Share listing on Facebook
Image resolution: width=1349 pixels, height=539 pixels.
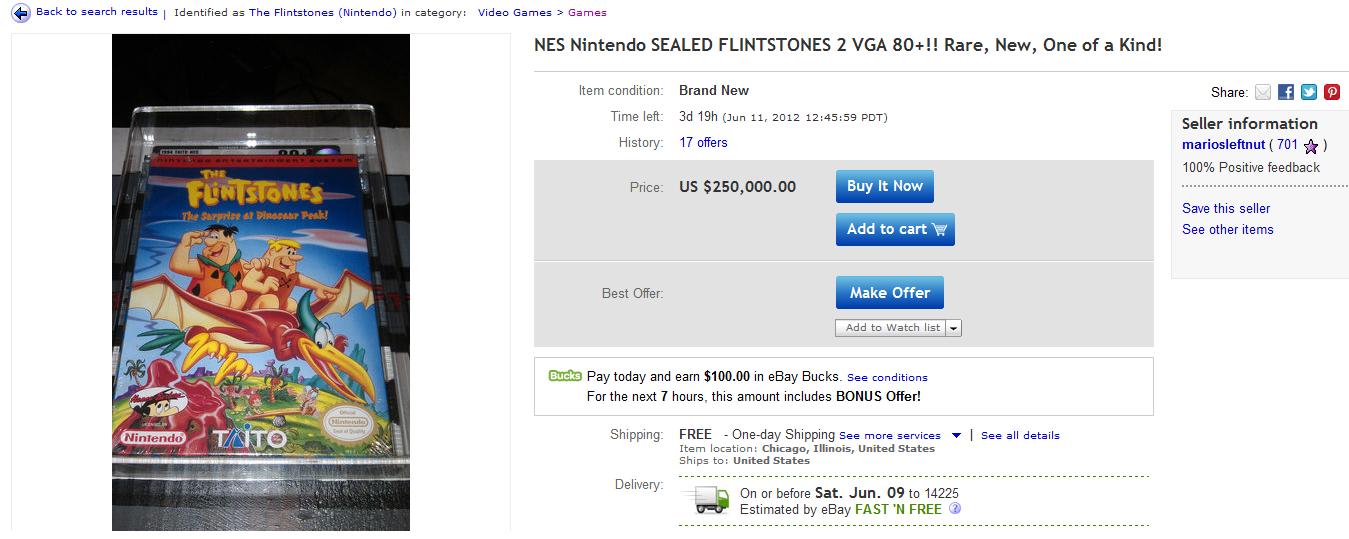(1286, 92)
